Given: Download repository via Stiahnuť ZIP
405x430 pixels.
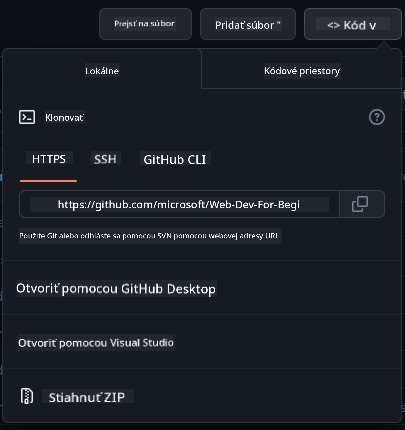Looking at the screenshot, I should click(87, 397).
